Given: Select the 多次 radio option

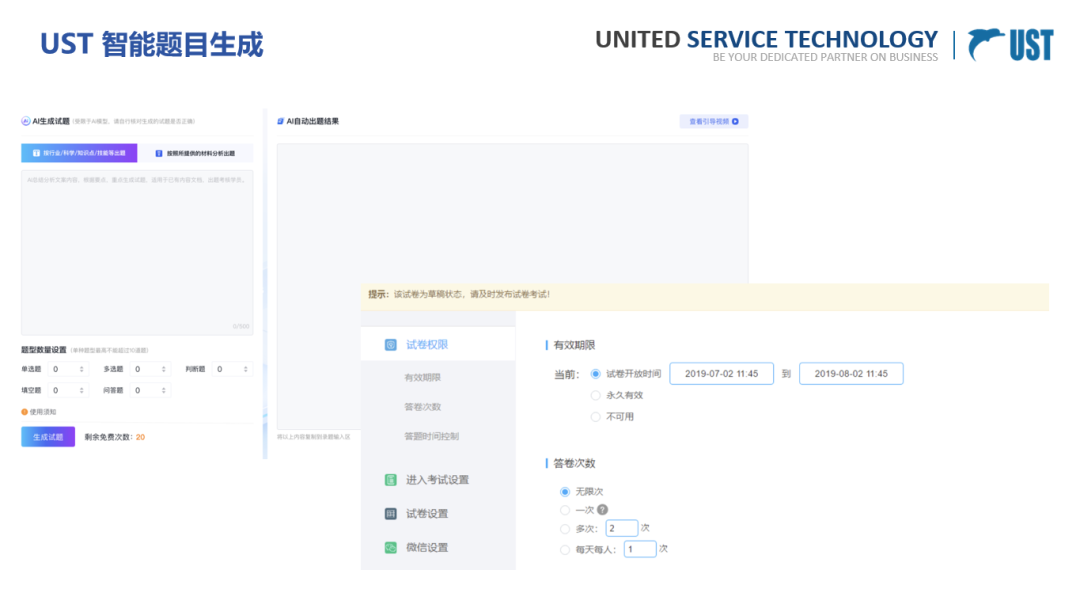Looking at the screenshot, I should 565,529.
